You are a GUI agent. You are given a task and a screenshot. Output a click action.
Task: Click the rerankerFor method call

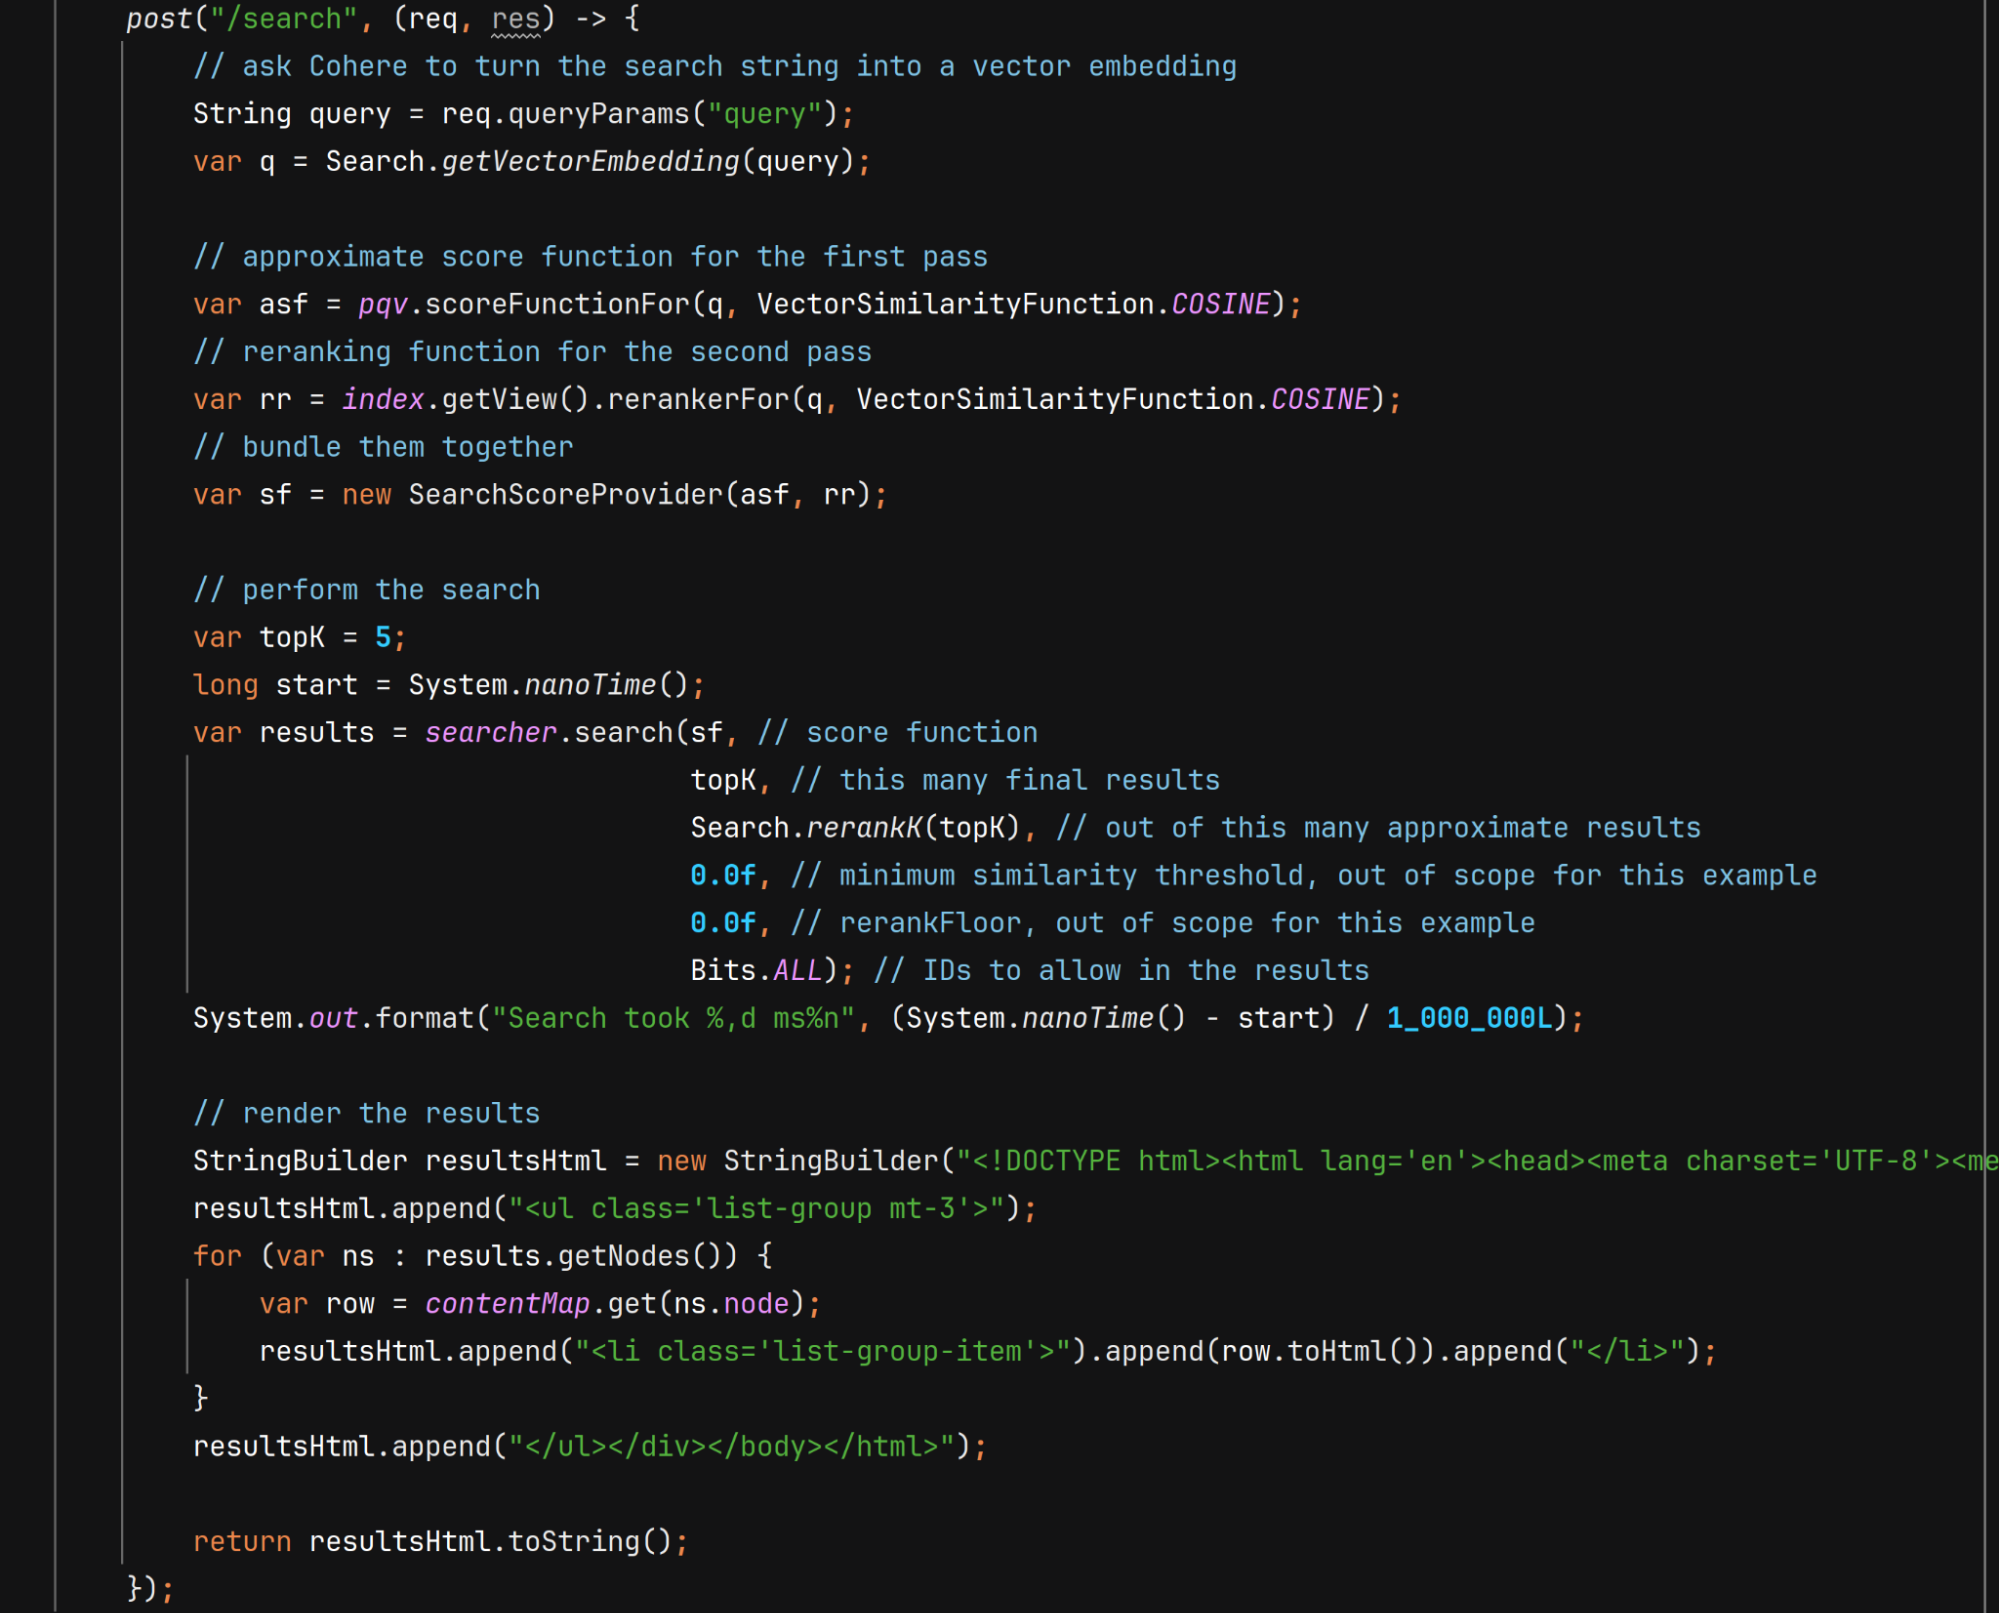click(699, 400)
